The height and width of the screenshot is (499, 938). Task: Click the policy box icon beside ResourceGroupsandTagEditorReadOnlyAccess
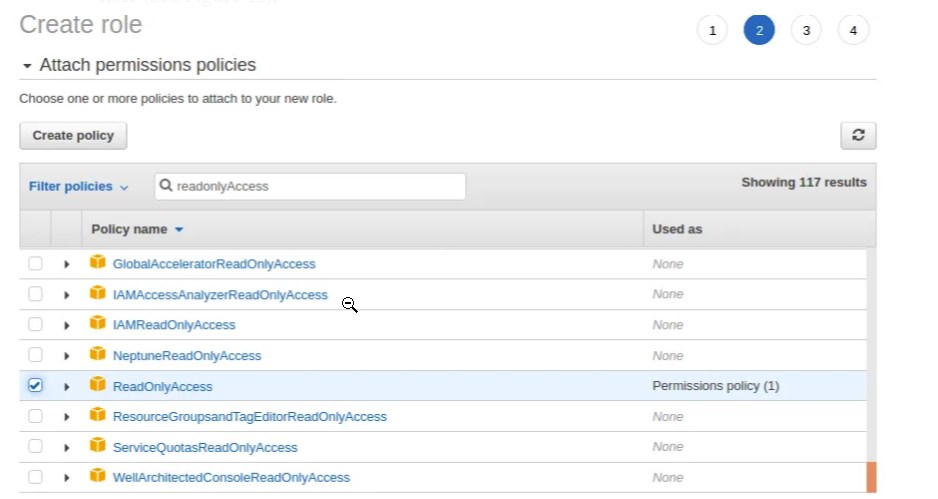[97, 415]
